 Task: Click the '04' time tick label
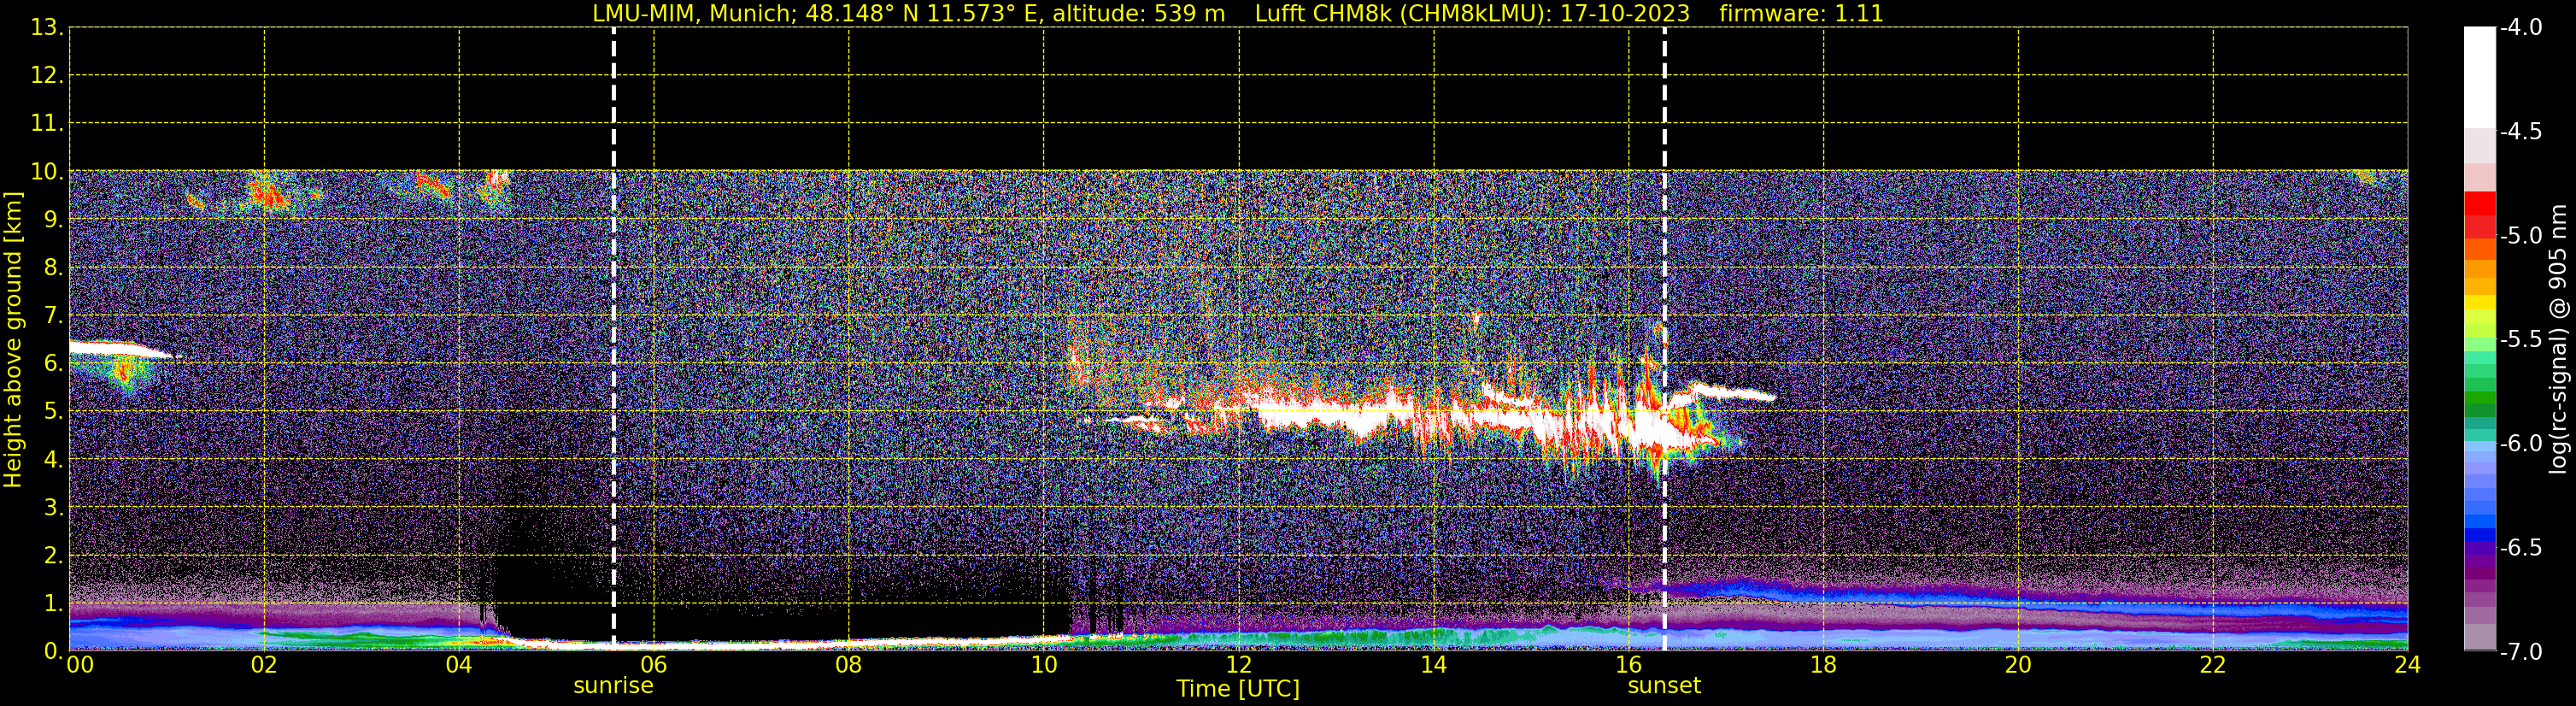(459, 665)
